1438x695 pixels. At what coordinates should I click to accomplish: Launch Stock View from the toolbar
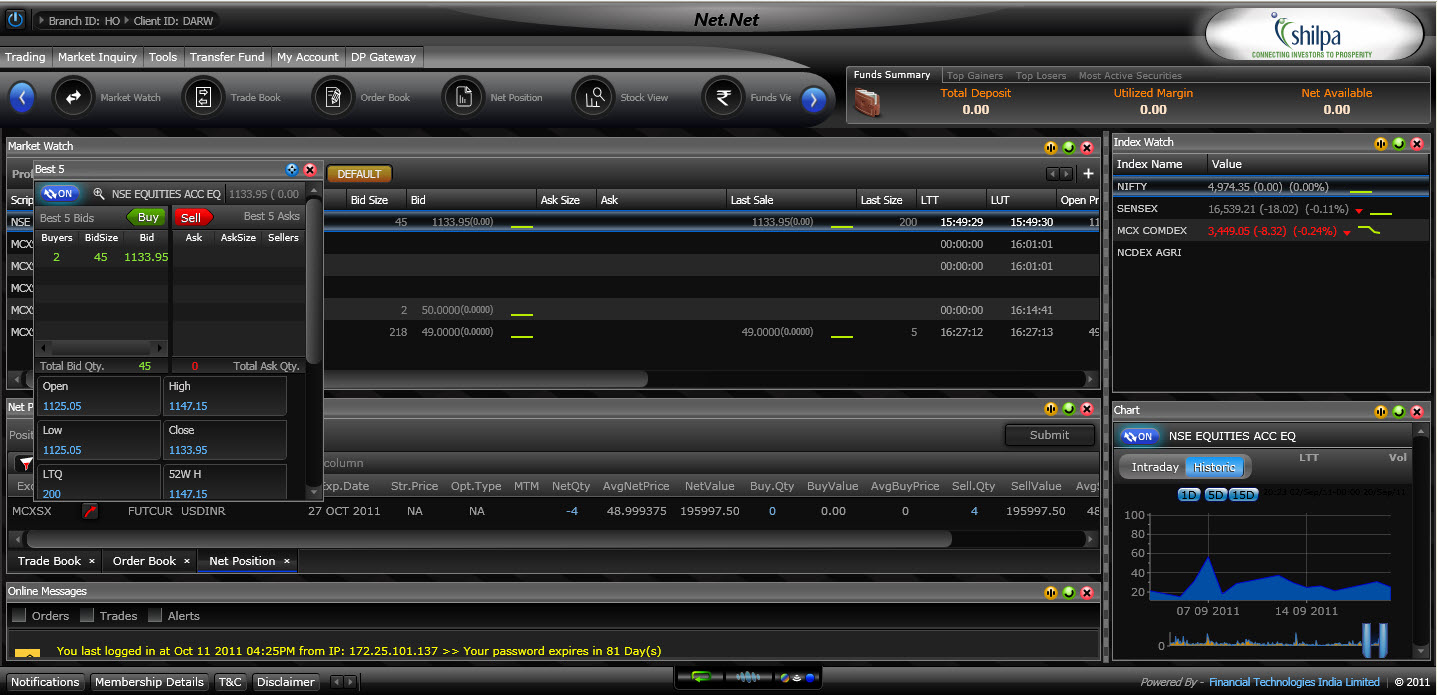point(593,97)
